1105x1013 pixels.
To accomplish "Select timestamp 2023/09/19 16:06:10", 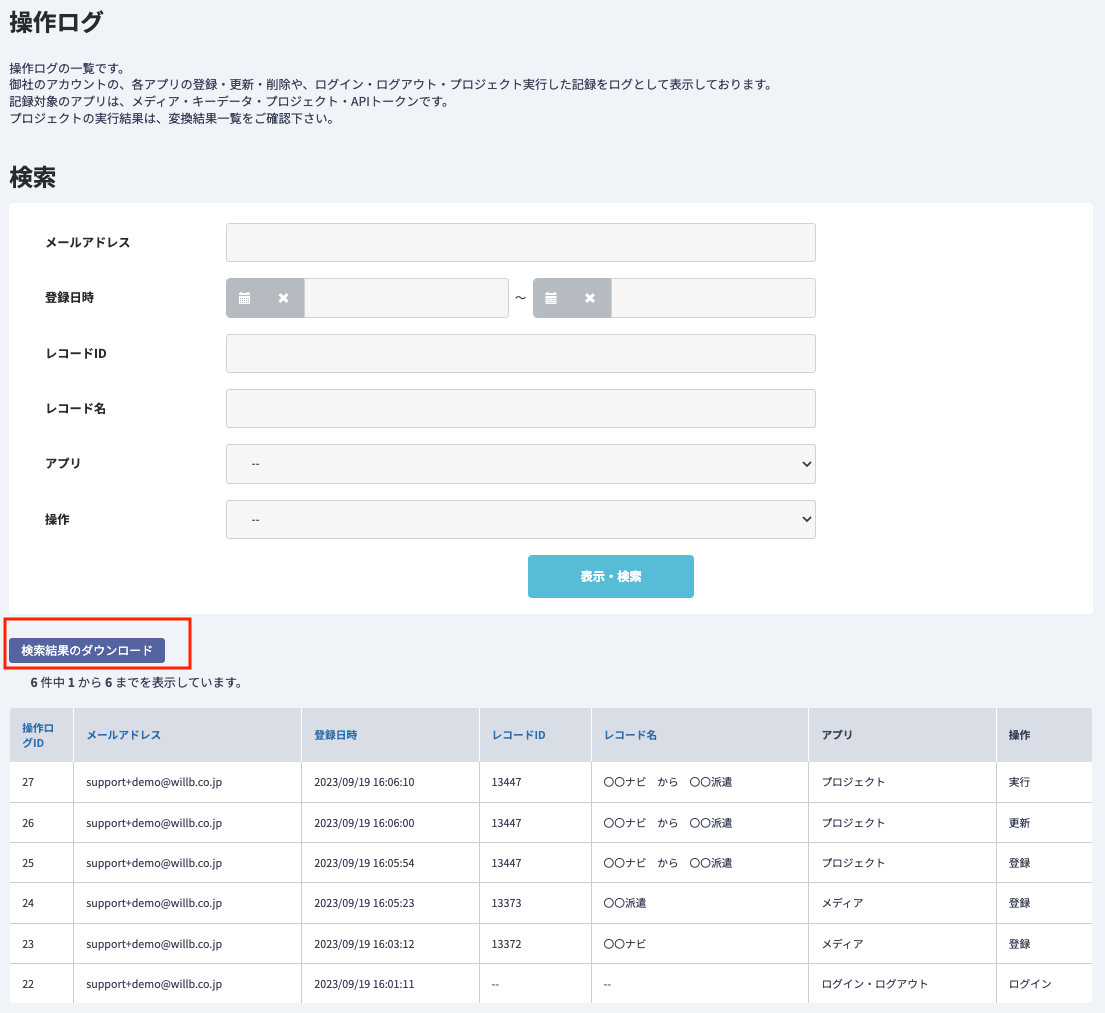I will pyautogui.click(x=364, y=782).
